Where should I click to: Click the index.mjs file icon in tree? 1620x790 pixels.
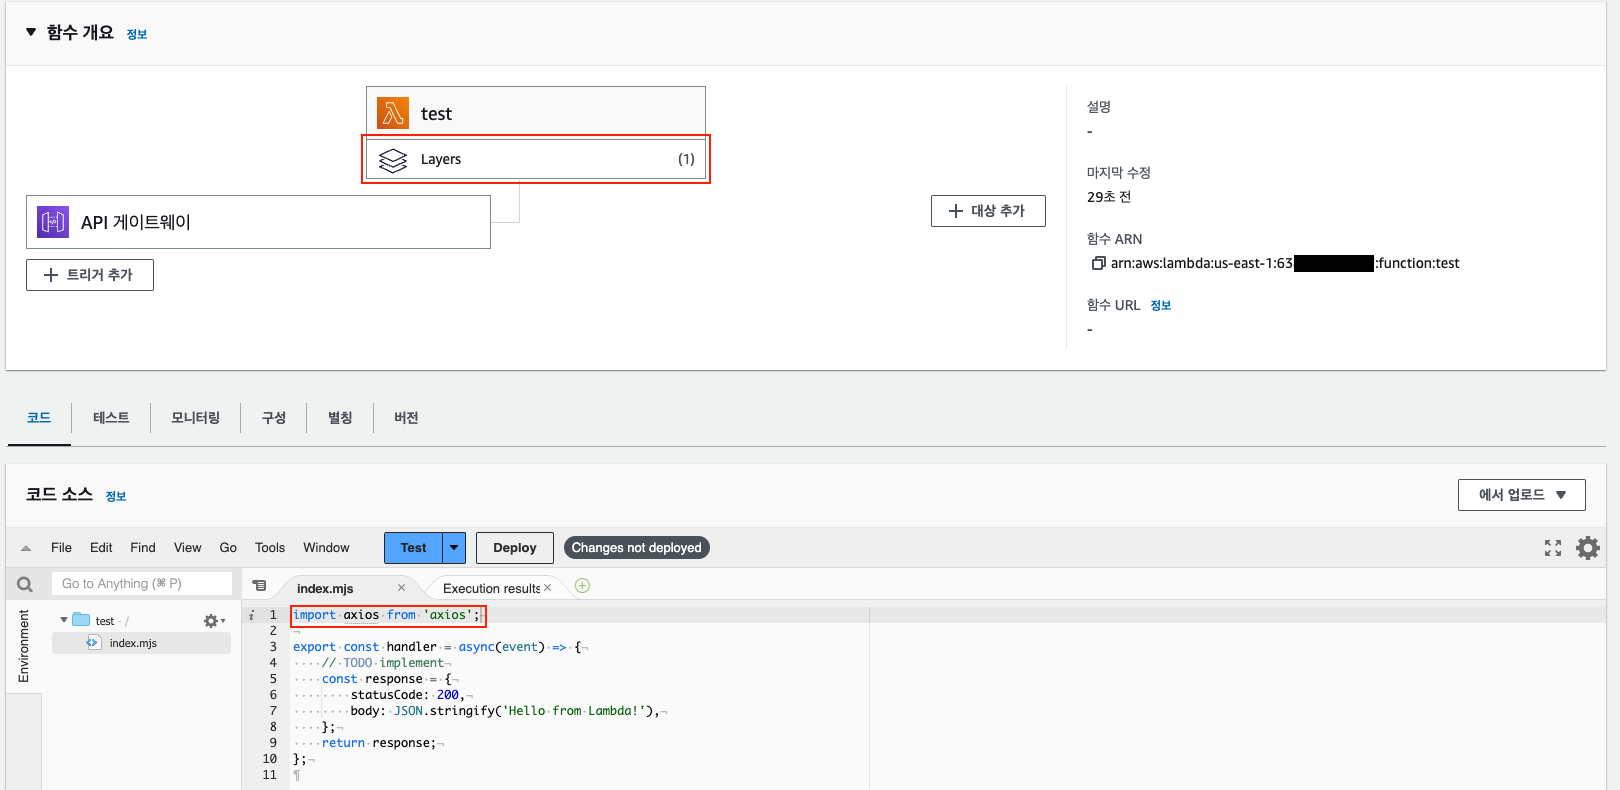click(x=93, y=643)
